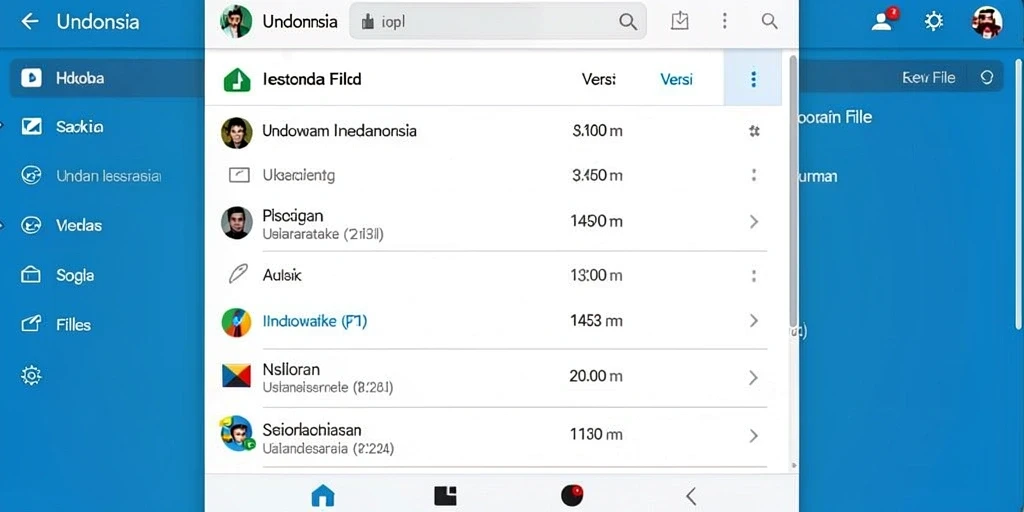Viewport: 1024px width, 512px height.
Task: Open the settings gear in top bar
Action: coord(934,22)
